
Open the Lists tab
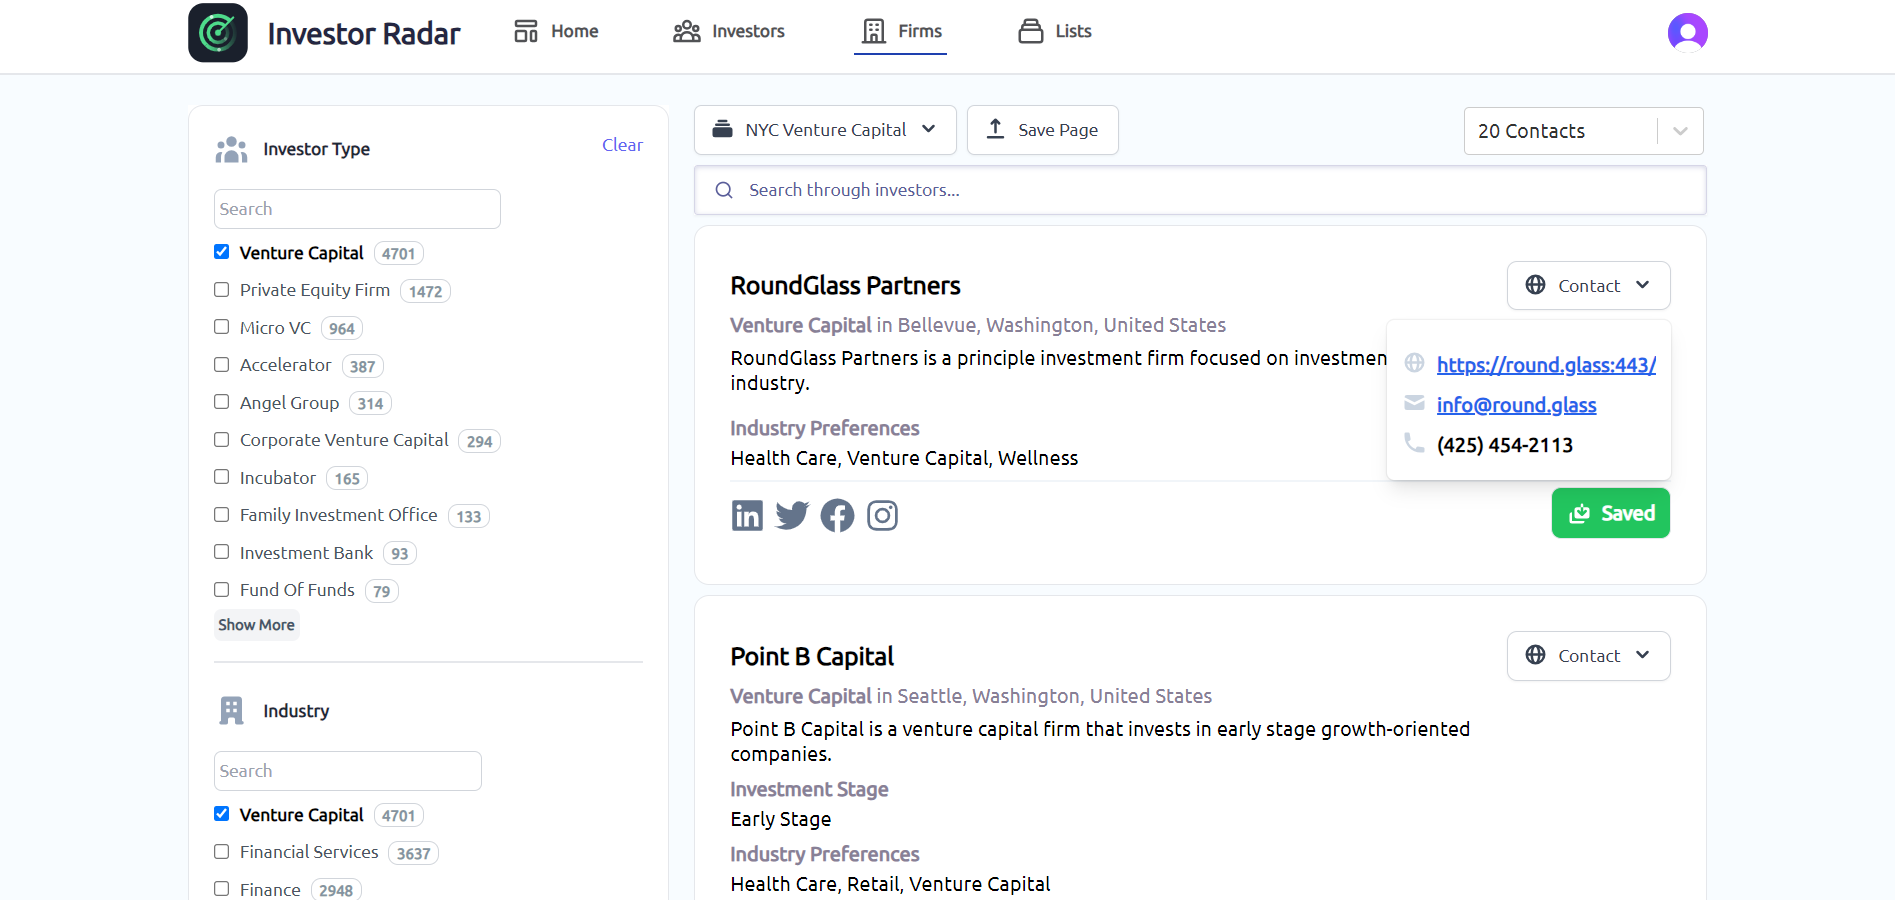coord(1055,31)
